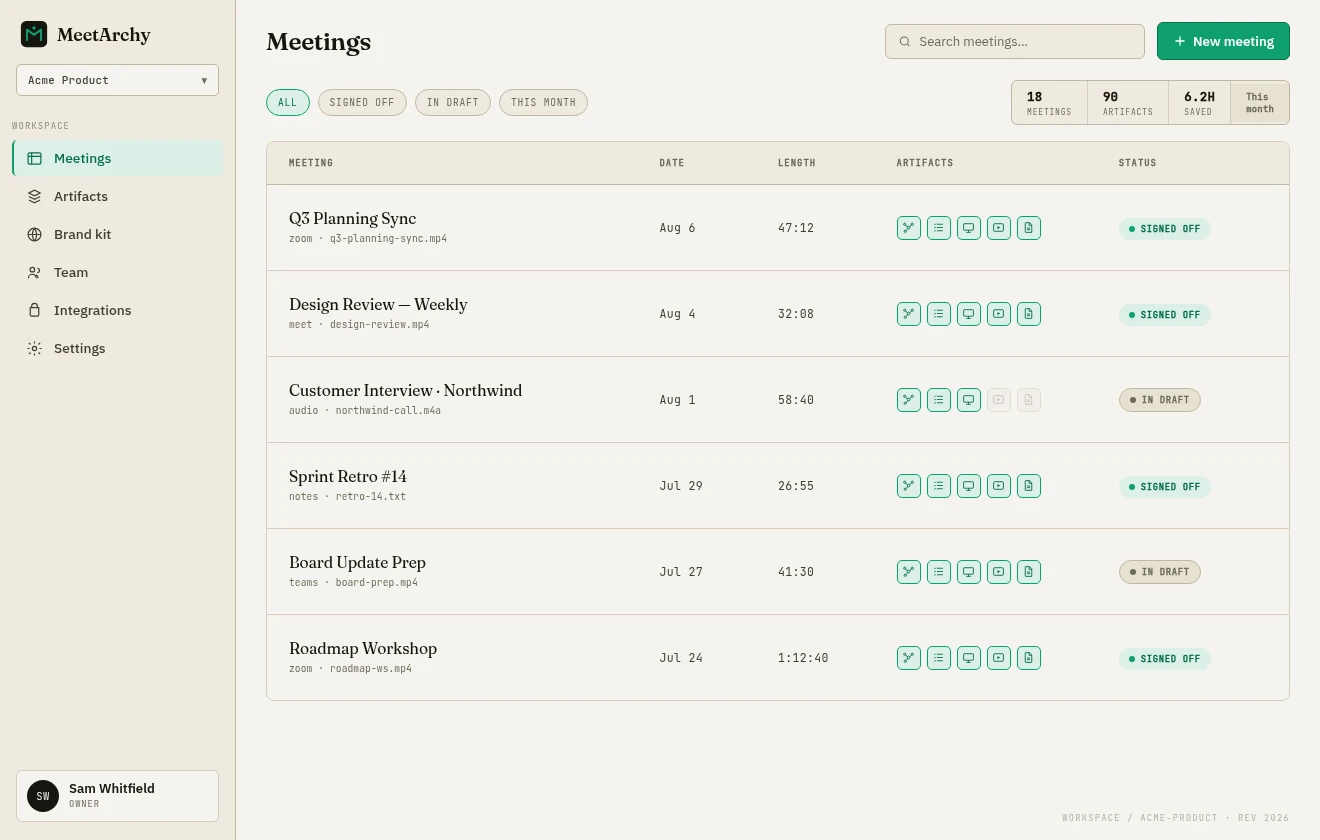Open the slides artifact for Q3 Planning Sync
The width and height of the screenshot is (1320, 840).
pyautogui.click(x=969, y=228)
